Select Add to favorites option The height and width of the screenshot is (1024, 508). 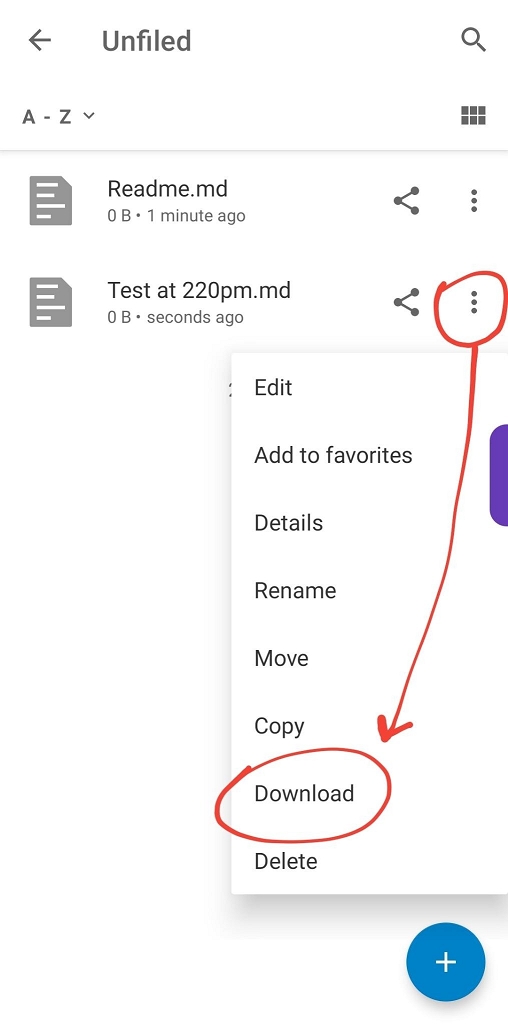click(x=370, y=455)
